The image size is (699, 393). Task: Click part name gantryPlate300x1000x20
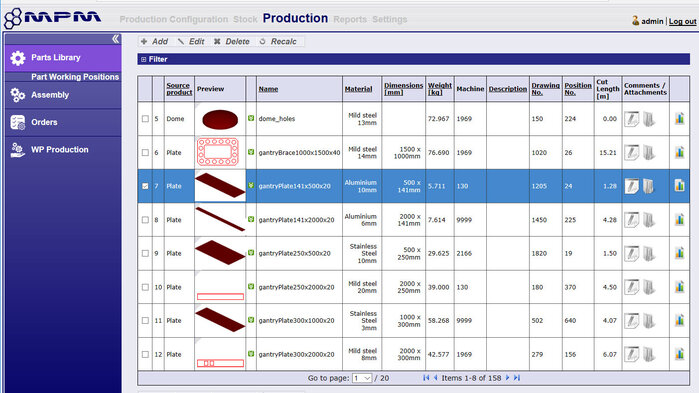pyautogui.click(x=296, y=321)
